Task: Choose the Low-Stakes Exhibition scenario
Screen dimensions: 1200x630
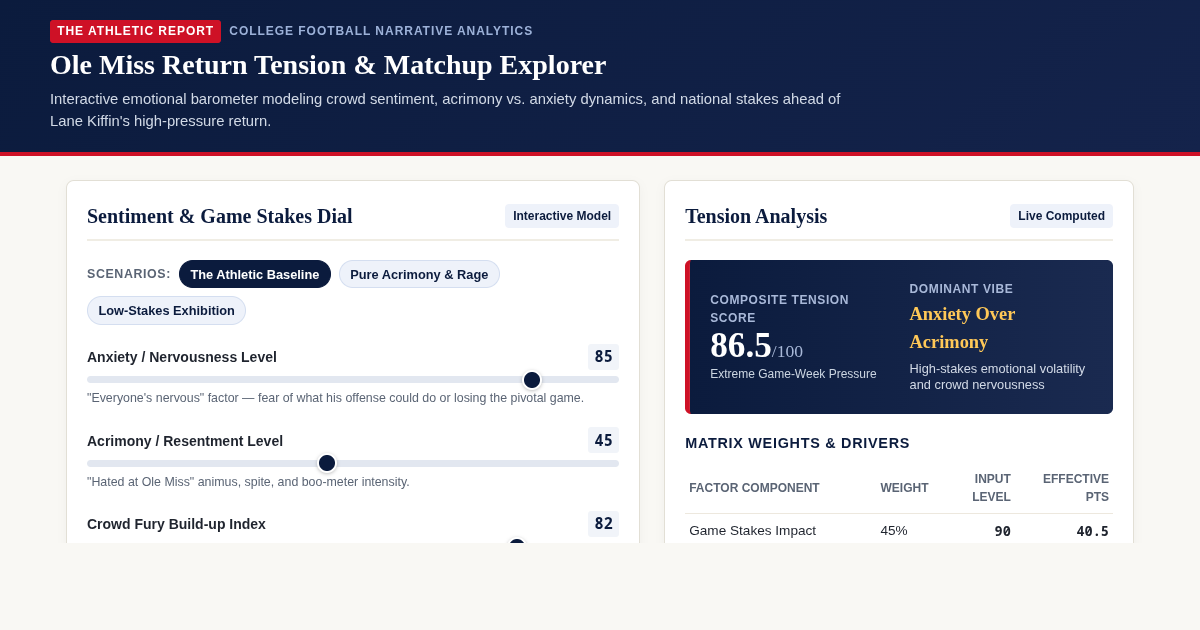Action: 166,310
